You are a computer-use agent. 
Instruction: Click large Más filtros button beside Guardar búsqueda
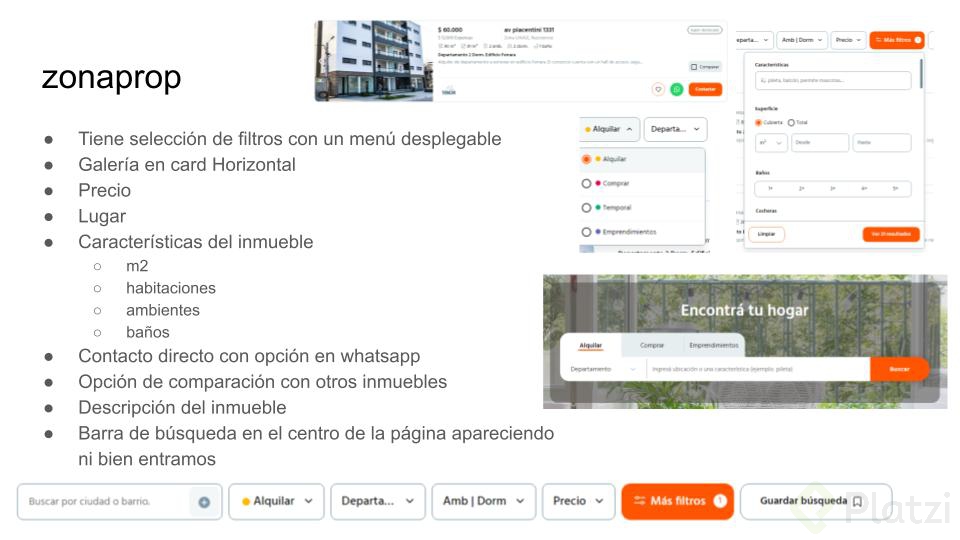pos(677,501)
